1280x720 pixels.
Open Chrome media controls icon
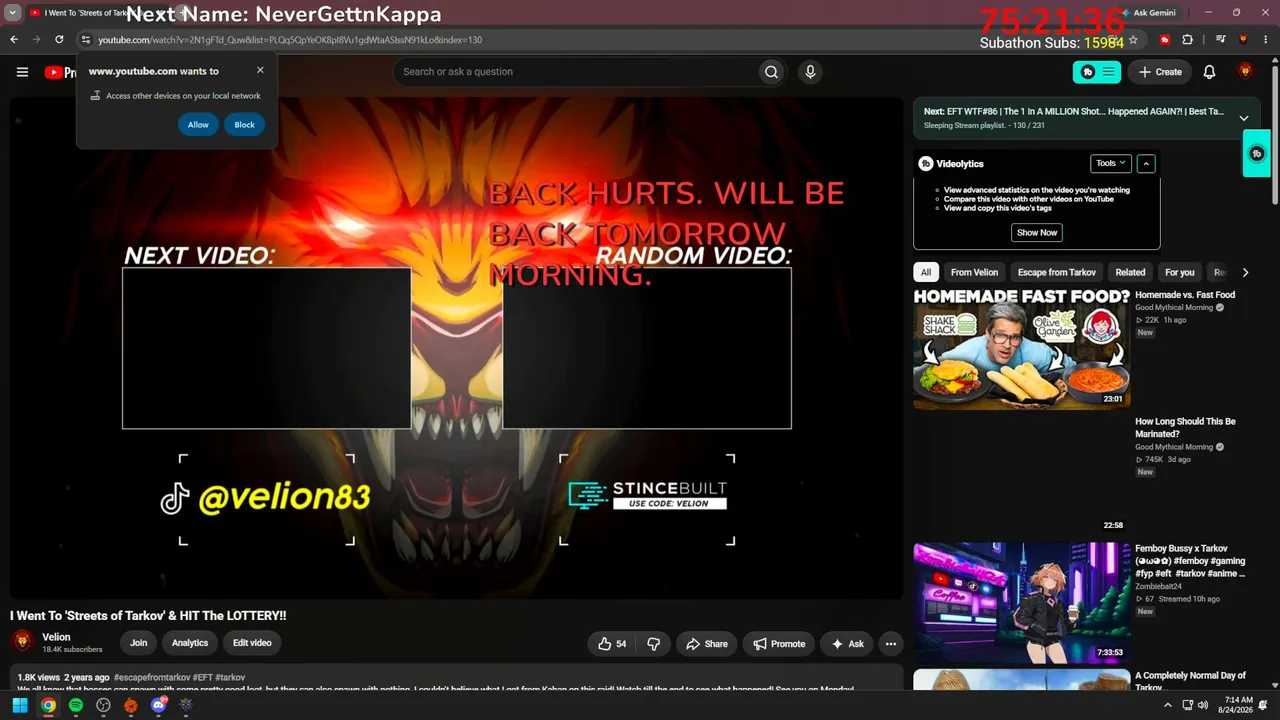pyautogui.click(x=1221, y=40)
